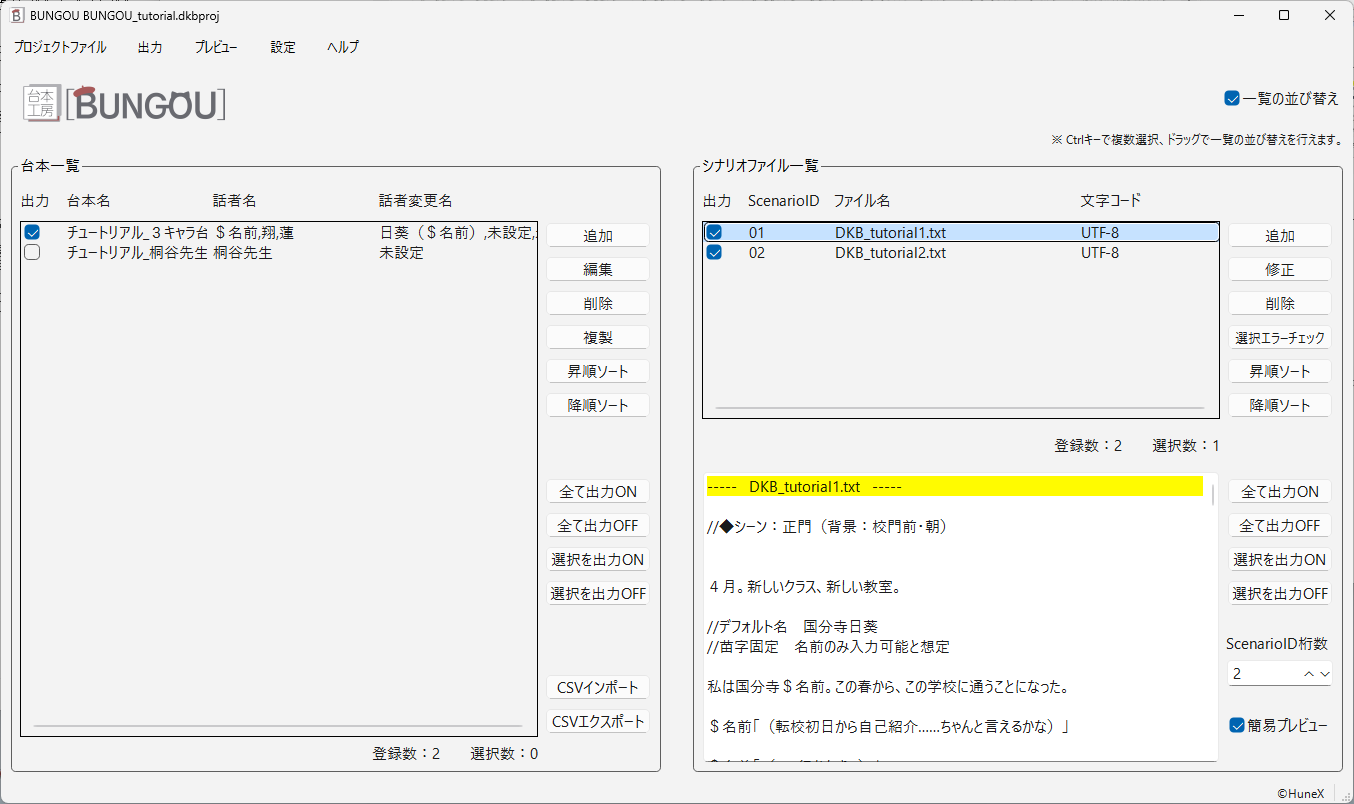Screen dimensions: 1354x804
Task: Click the app icon in title bar
Action: click(x=17, y=15)
